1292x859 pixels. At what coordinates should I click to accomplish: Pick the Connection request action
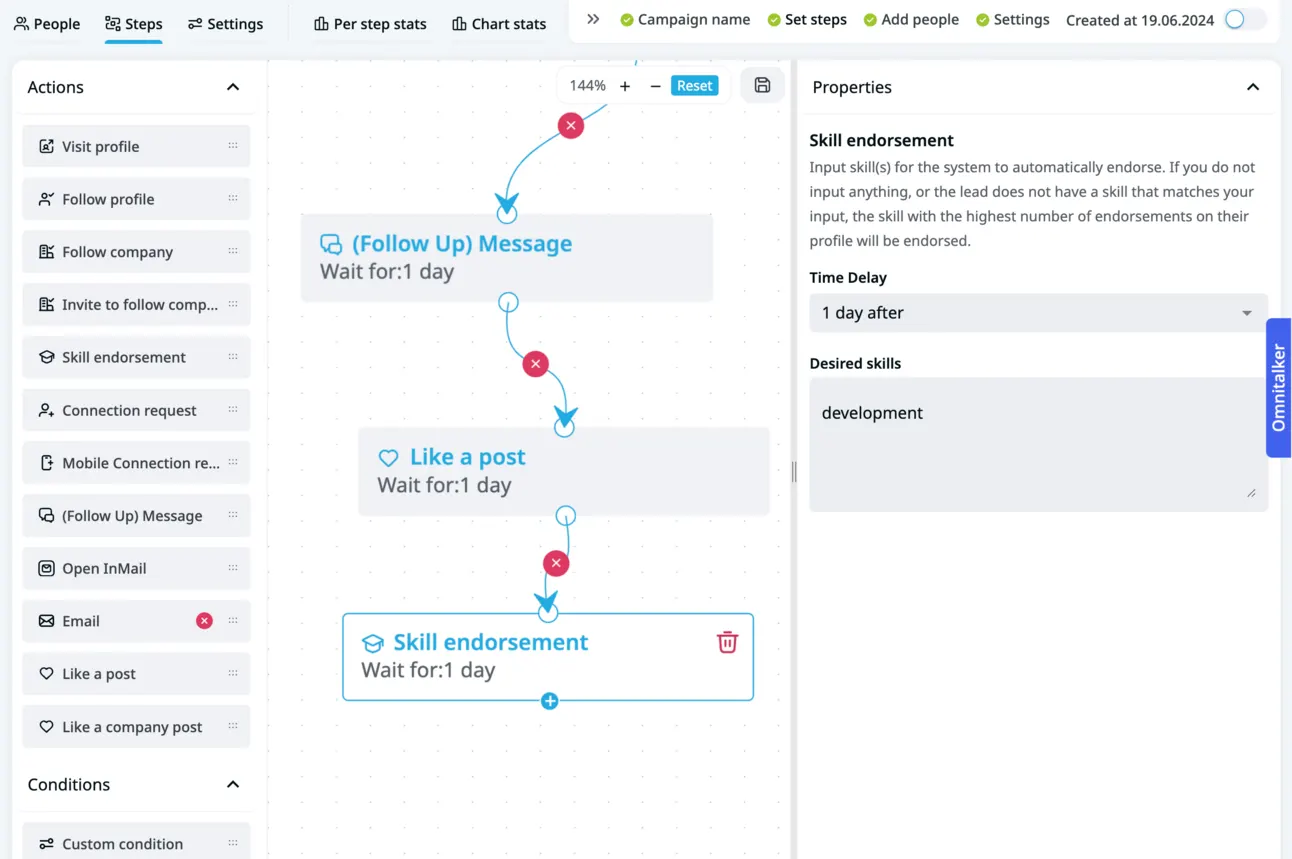[x=136, y=410]
